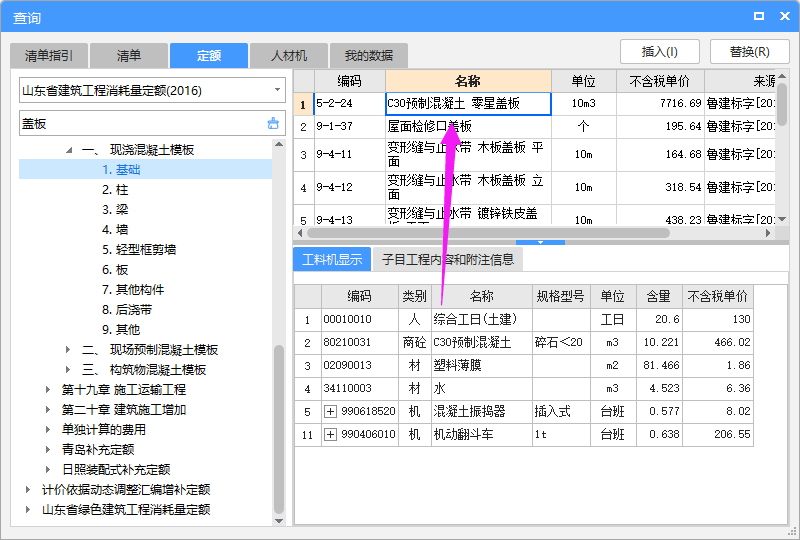Select machine row 机动翻斗车

point(481,434)
